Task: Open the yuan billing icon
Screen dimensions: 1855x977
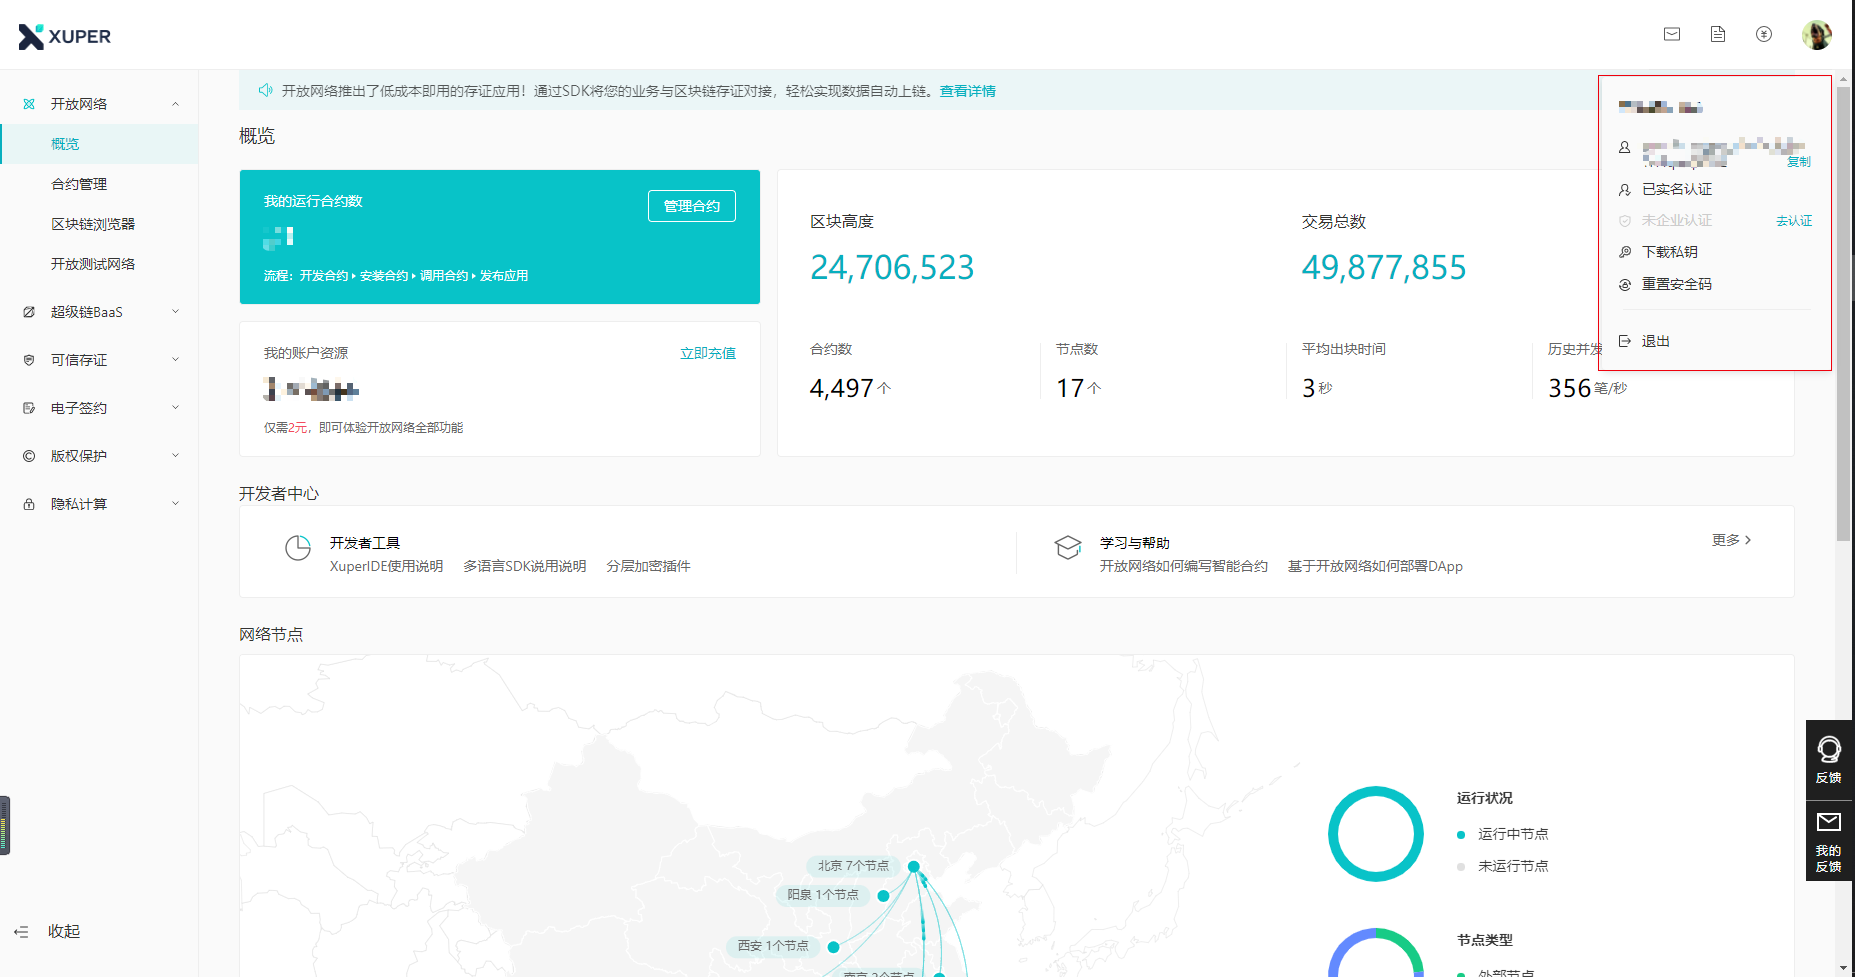Action: click(x=1764, y=34)
